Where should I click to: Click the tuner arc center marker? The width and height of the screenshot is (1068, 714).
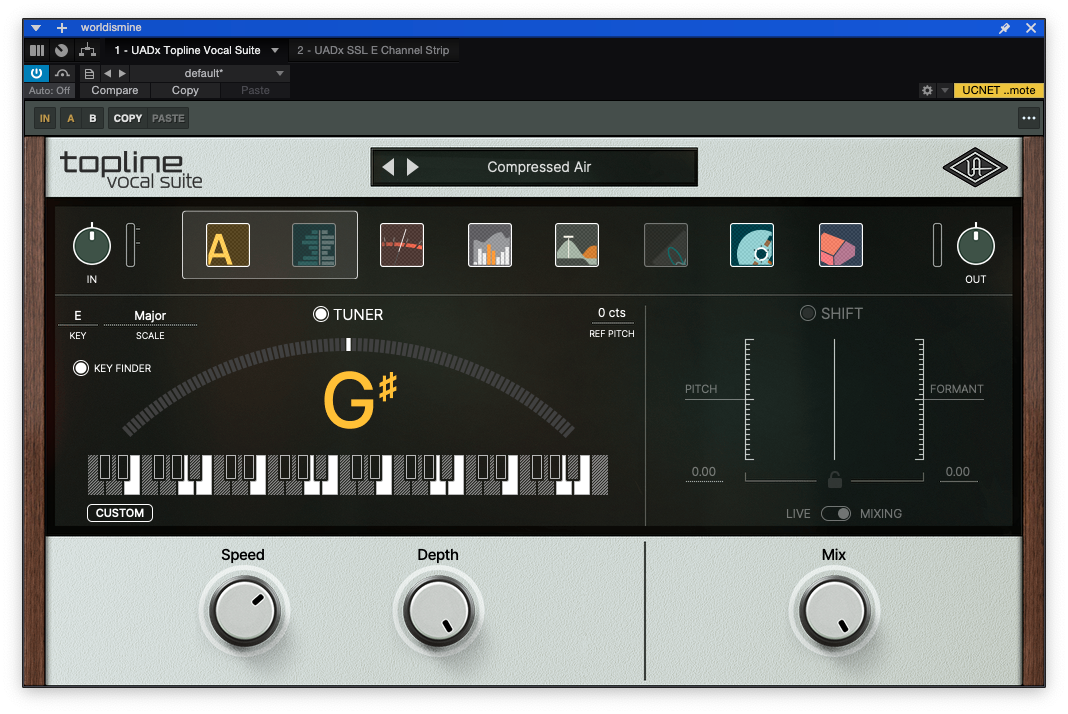(349, 344)
